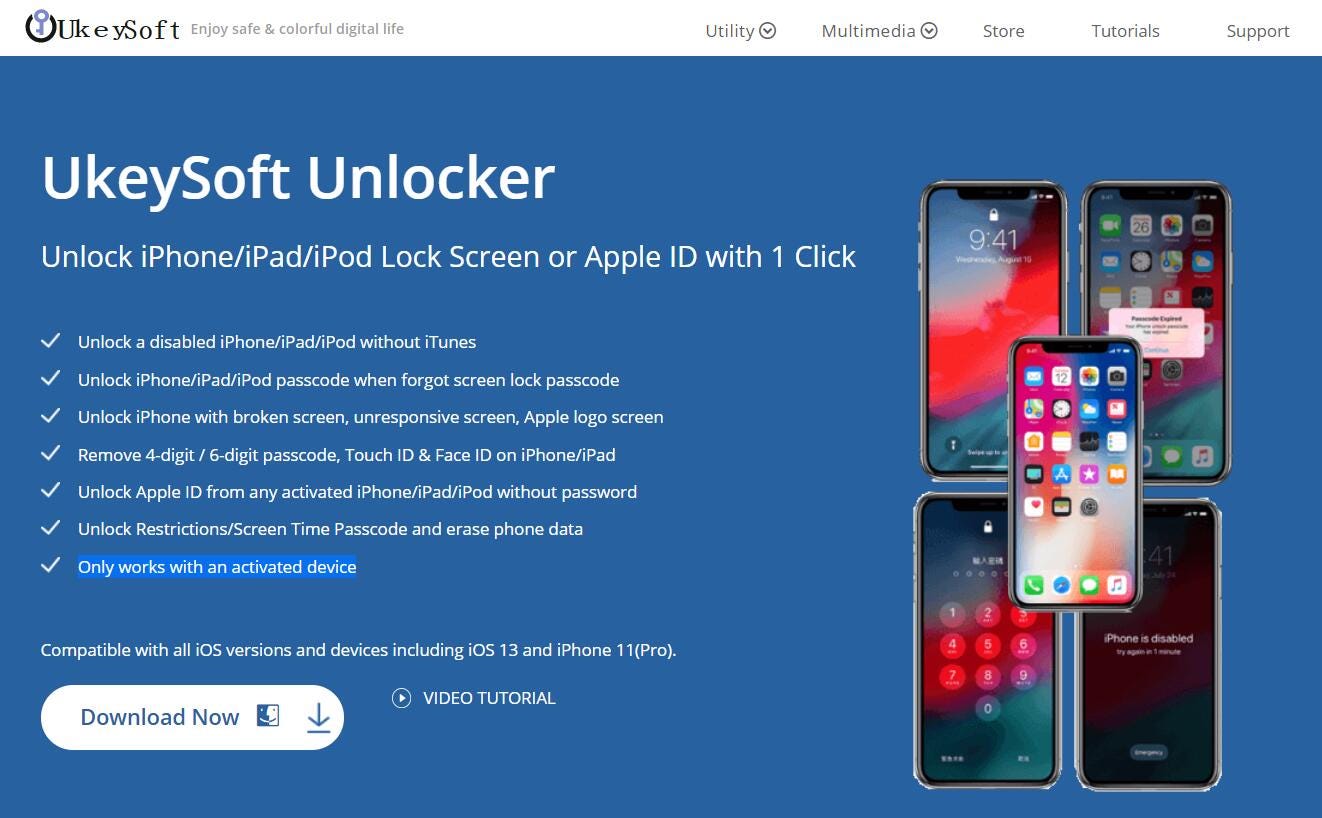Click checkmark beside Unlock Apple ID line

point(50,491)
